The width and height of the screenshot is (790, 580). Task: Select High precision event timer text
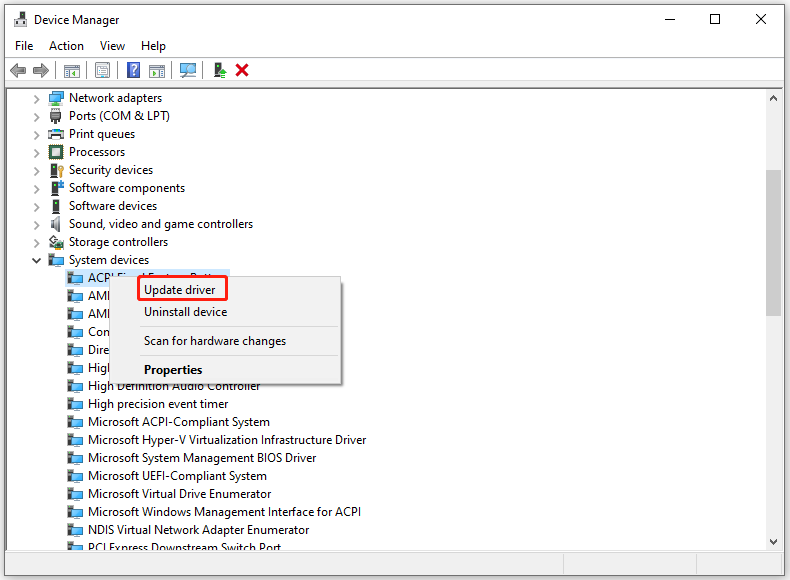(x=158, y=404)
